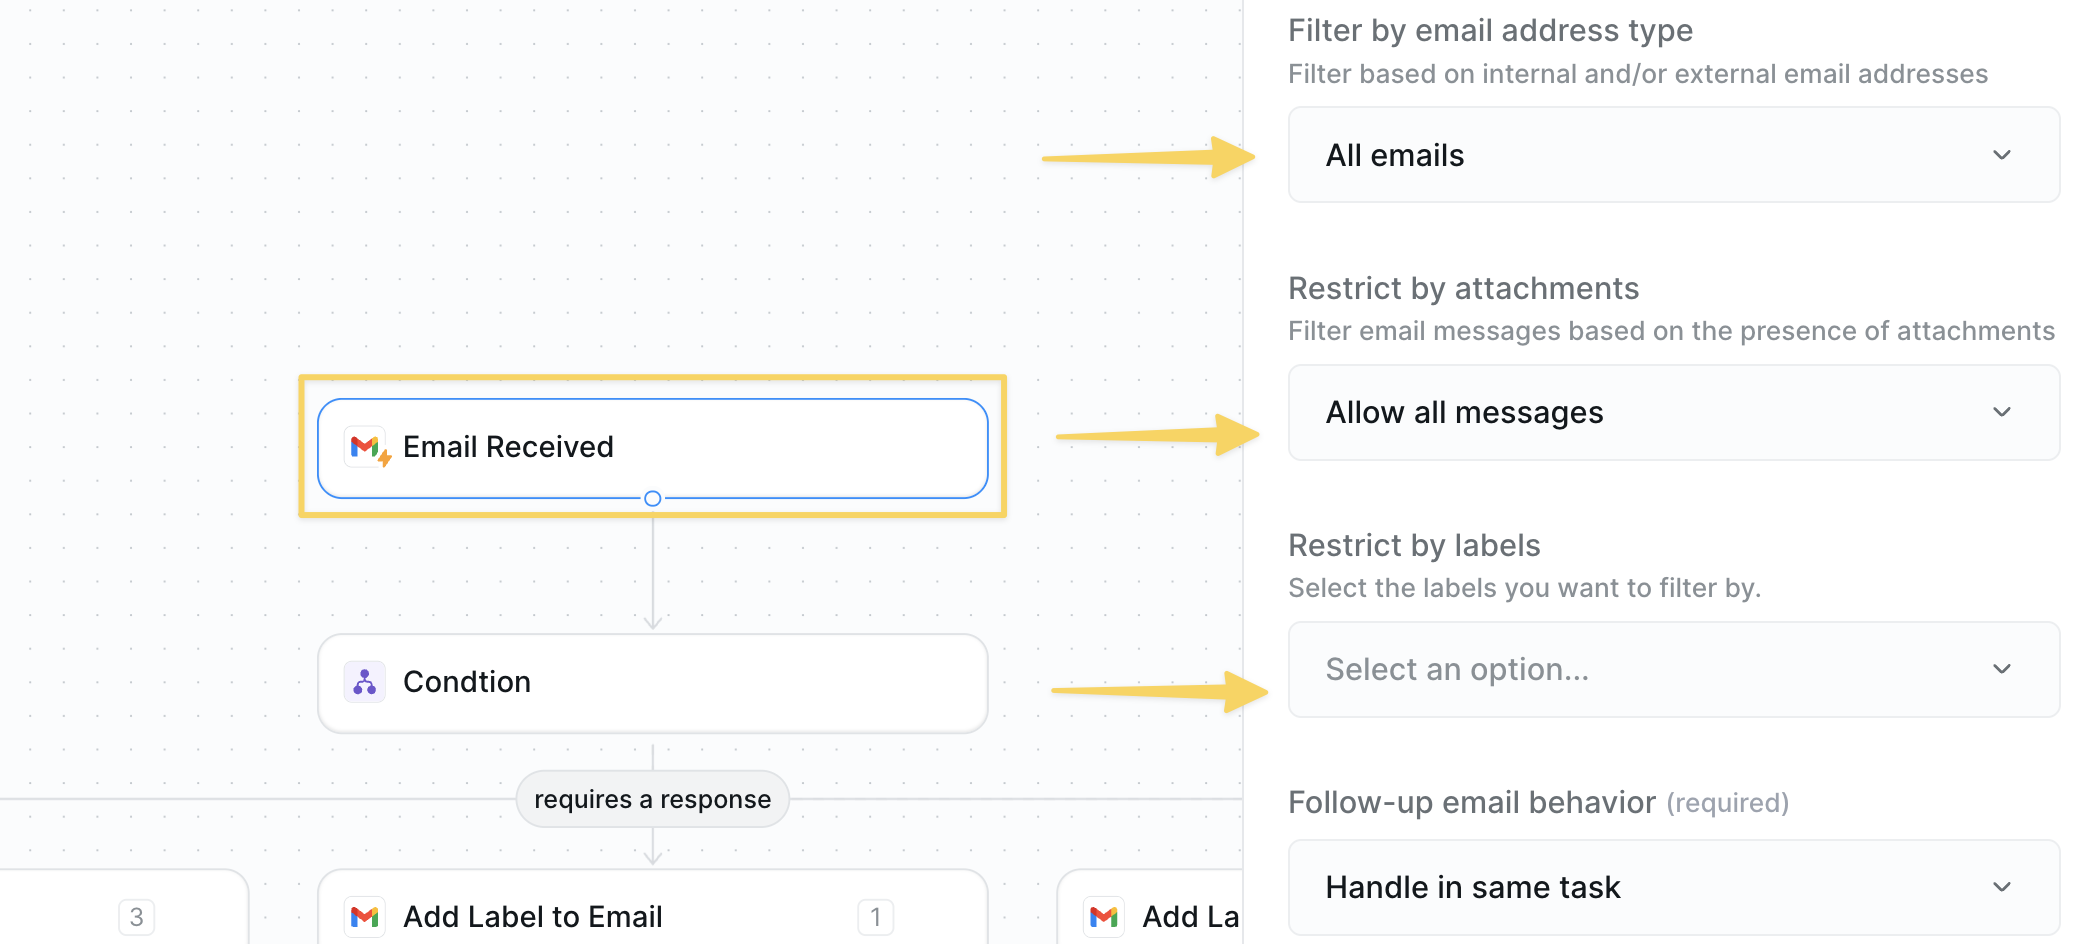Click the arrow connecting Condtion to Add Label
This screenshot has height=944, width=2092.
653,848
